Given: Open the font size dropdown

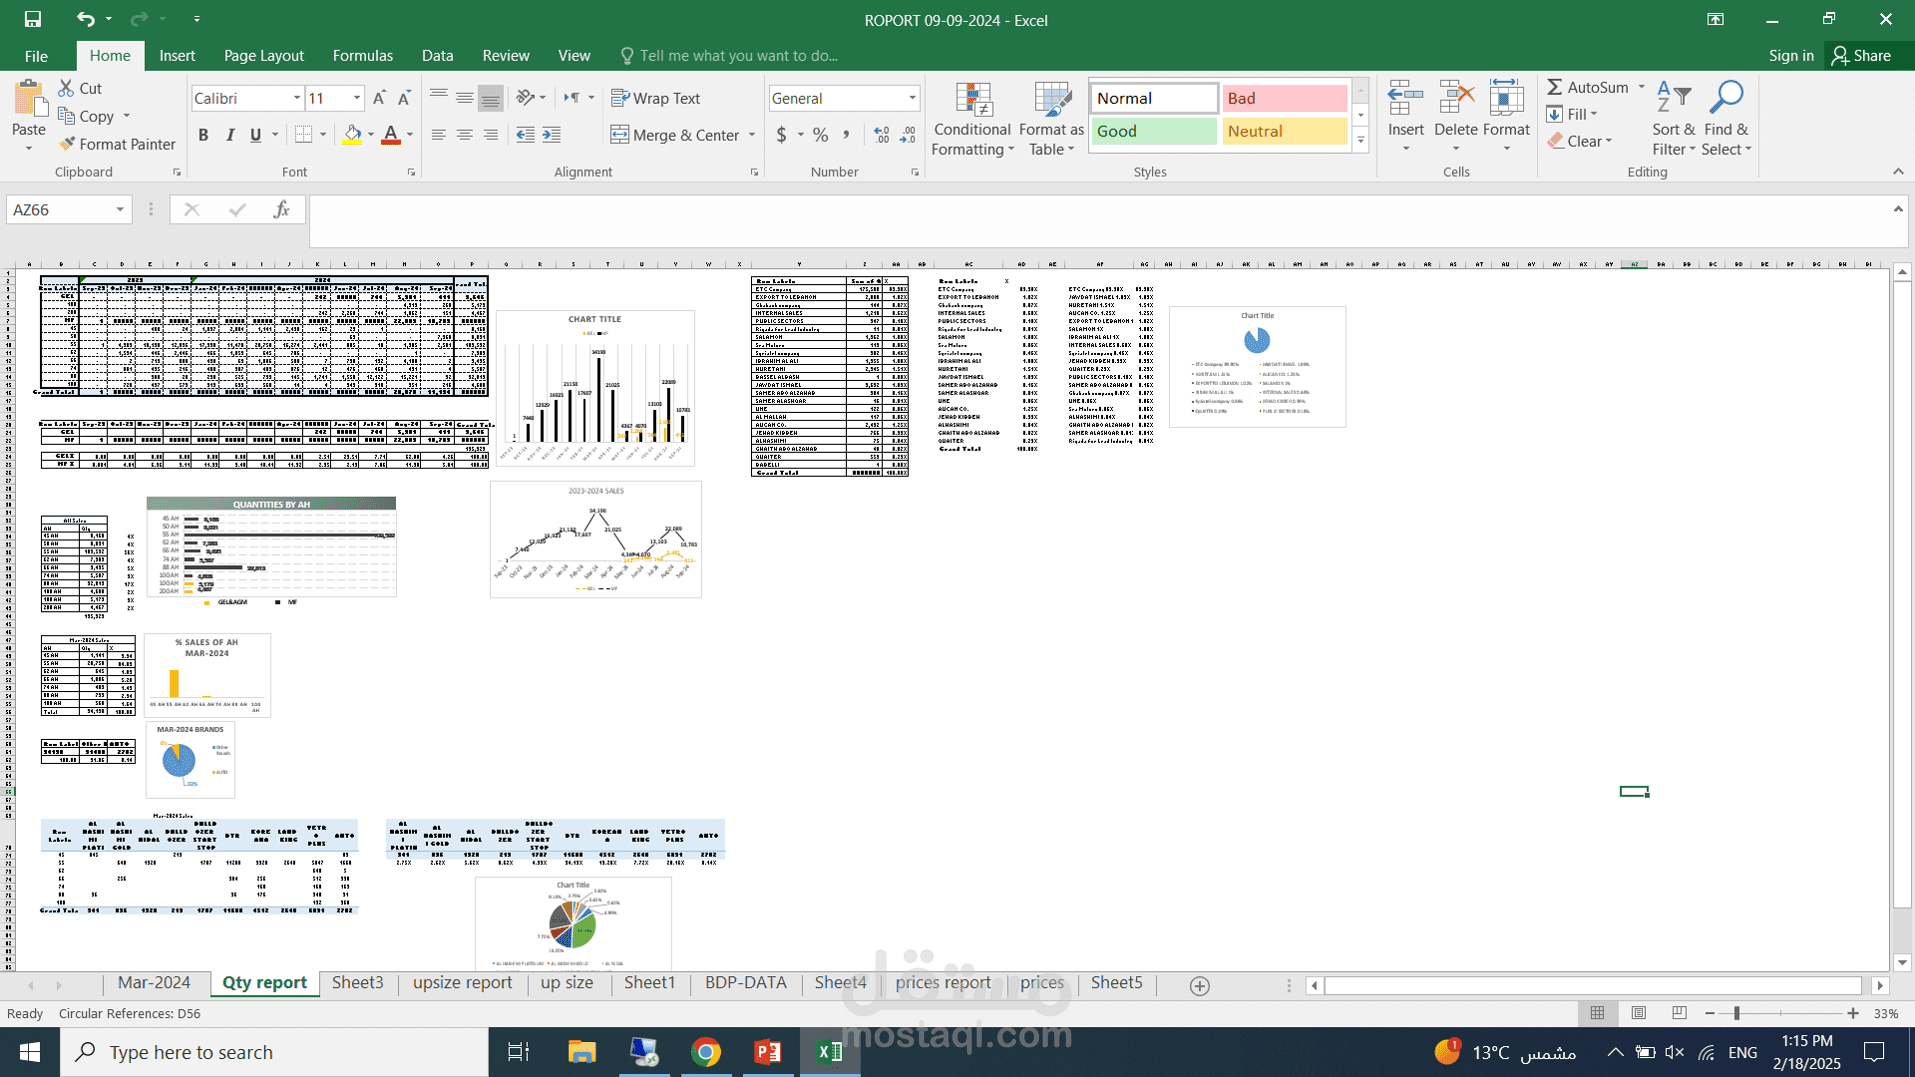Looking at the screenshot, I should point(356,98).
